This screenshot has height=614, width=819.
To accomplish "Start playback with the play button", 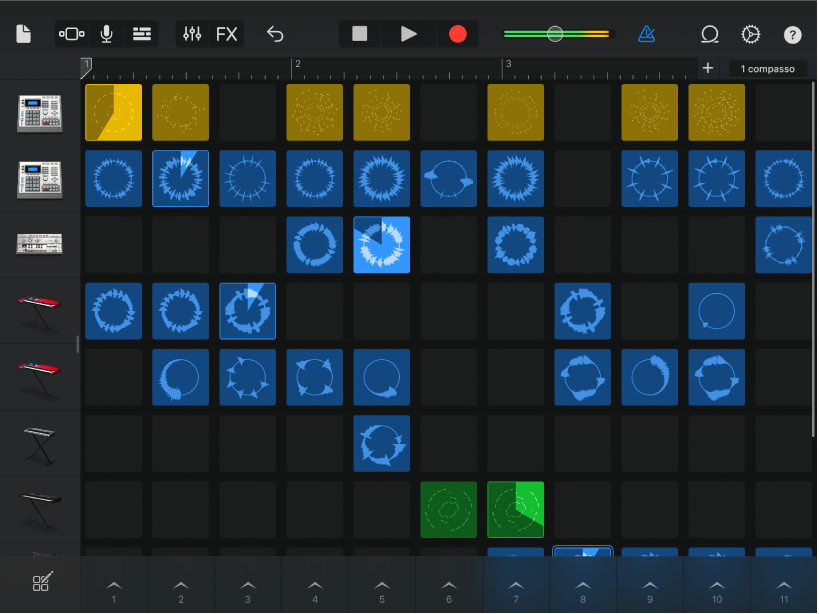I will click(x=407, y=33).
